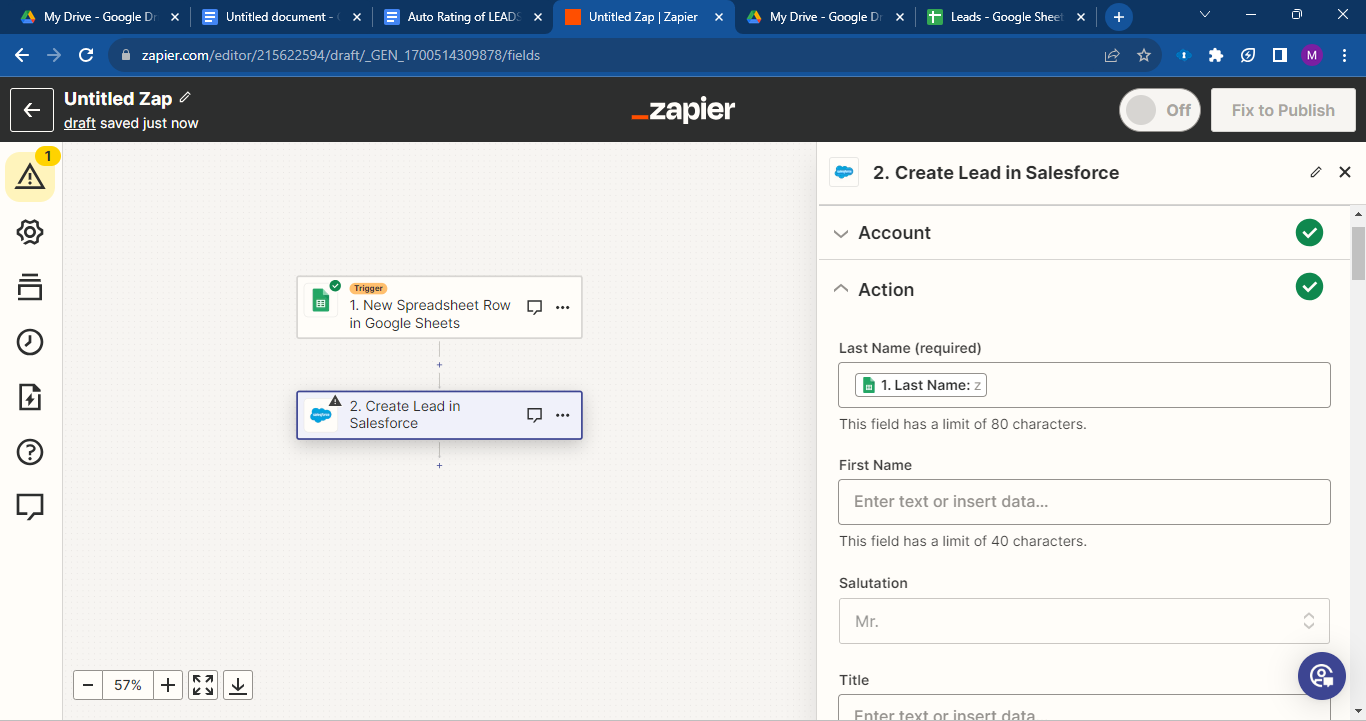The image size is (1366, 721).
Task: Click the Fix to Publish button
Action: tap(1283, 110)
